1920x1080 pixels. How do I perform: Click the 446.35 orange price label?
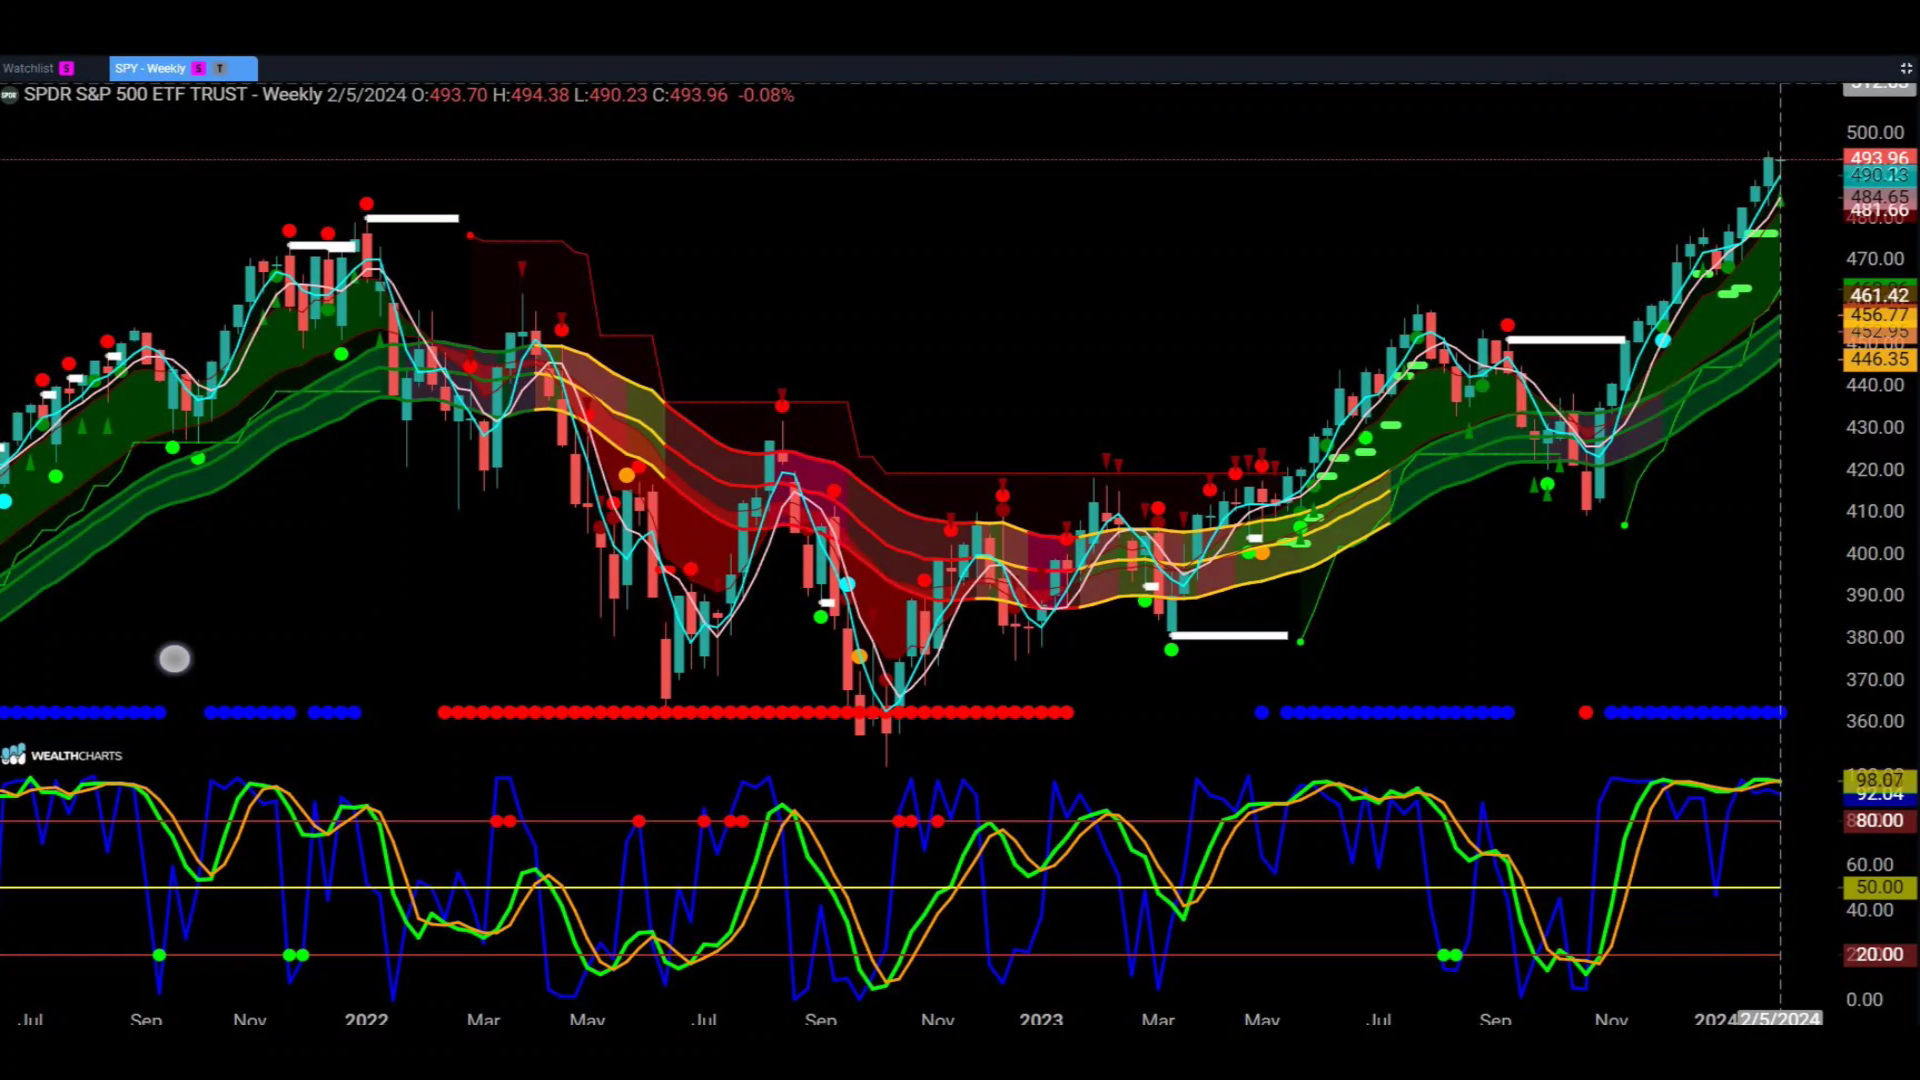point(1879,359)
